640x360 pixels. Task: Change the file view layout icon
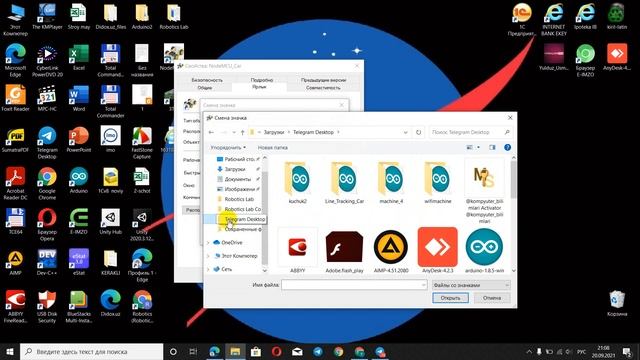coord(470,147)
